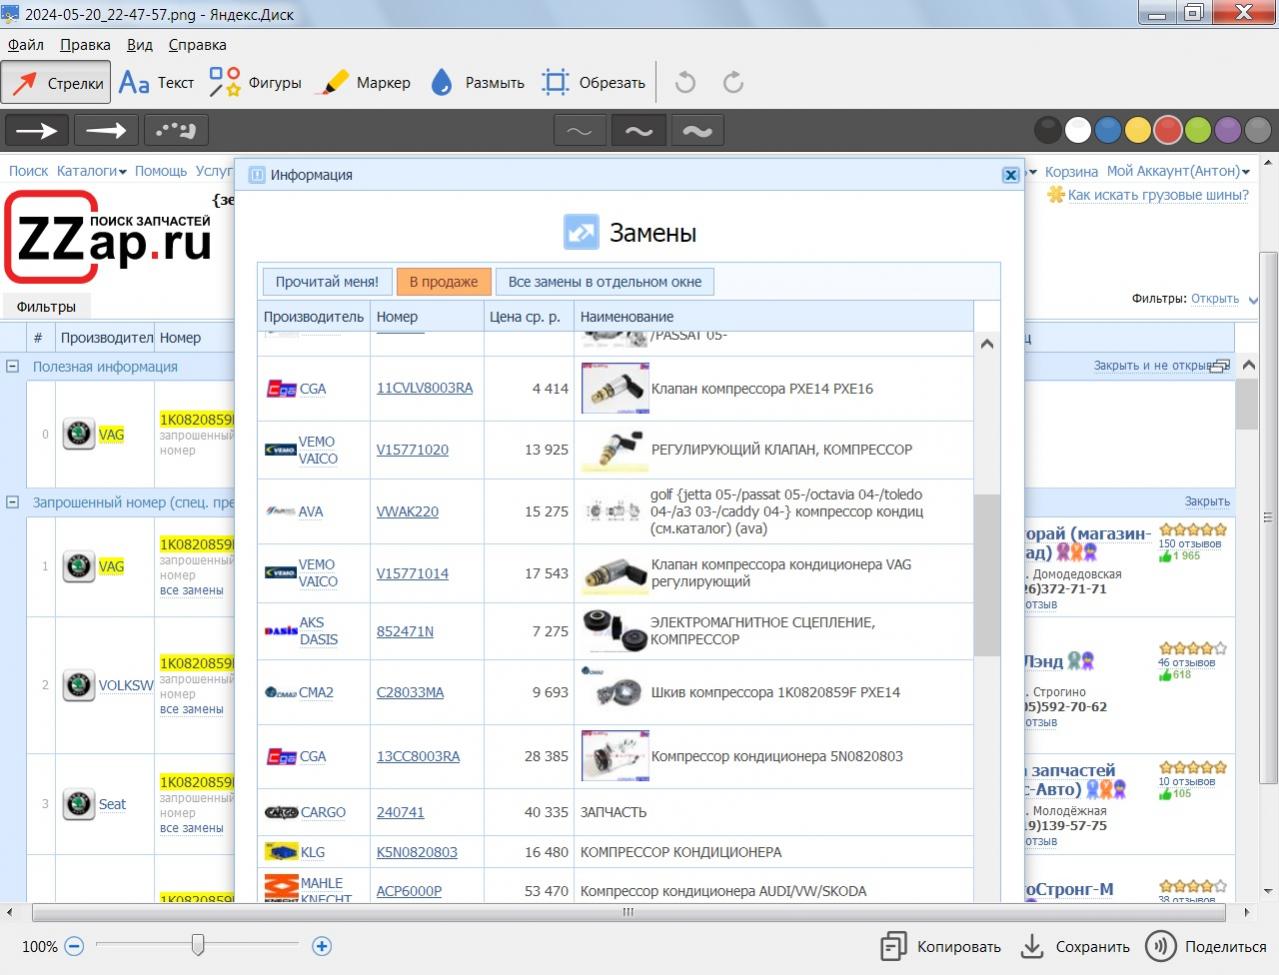The width and height of the screenshot is (1279, 975).
Task: Select the Размыть blur tool
Action: (x=477, y=83)
